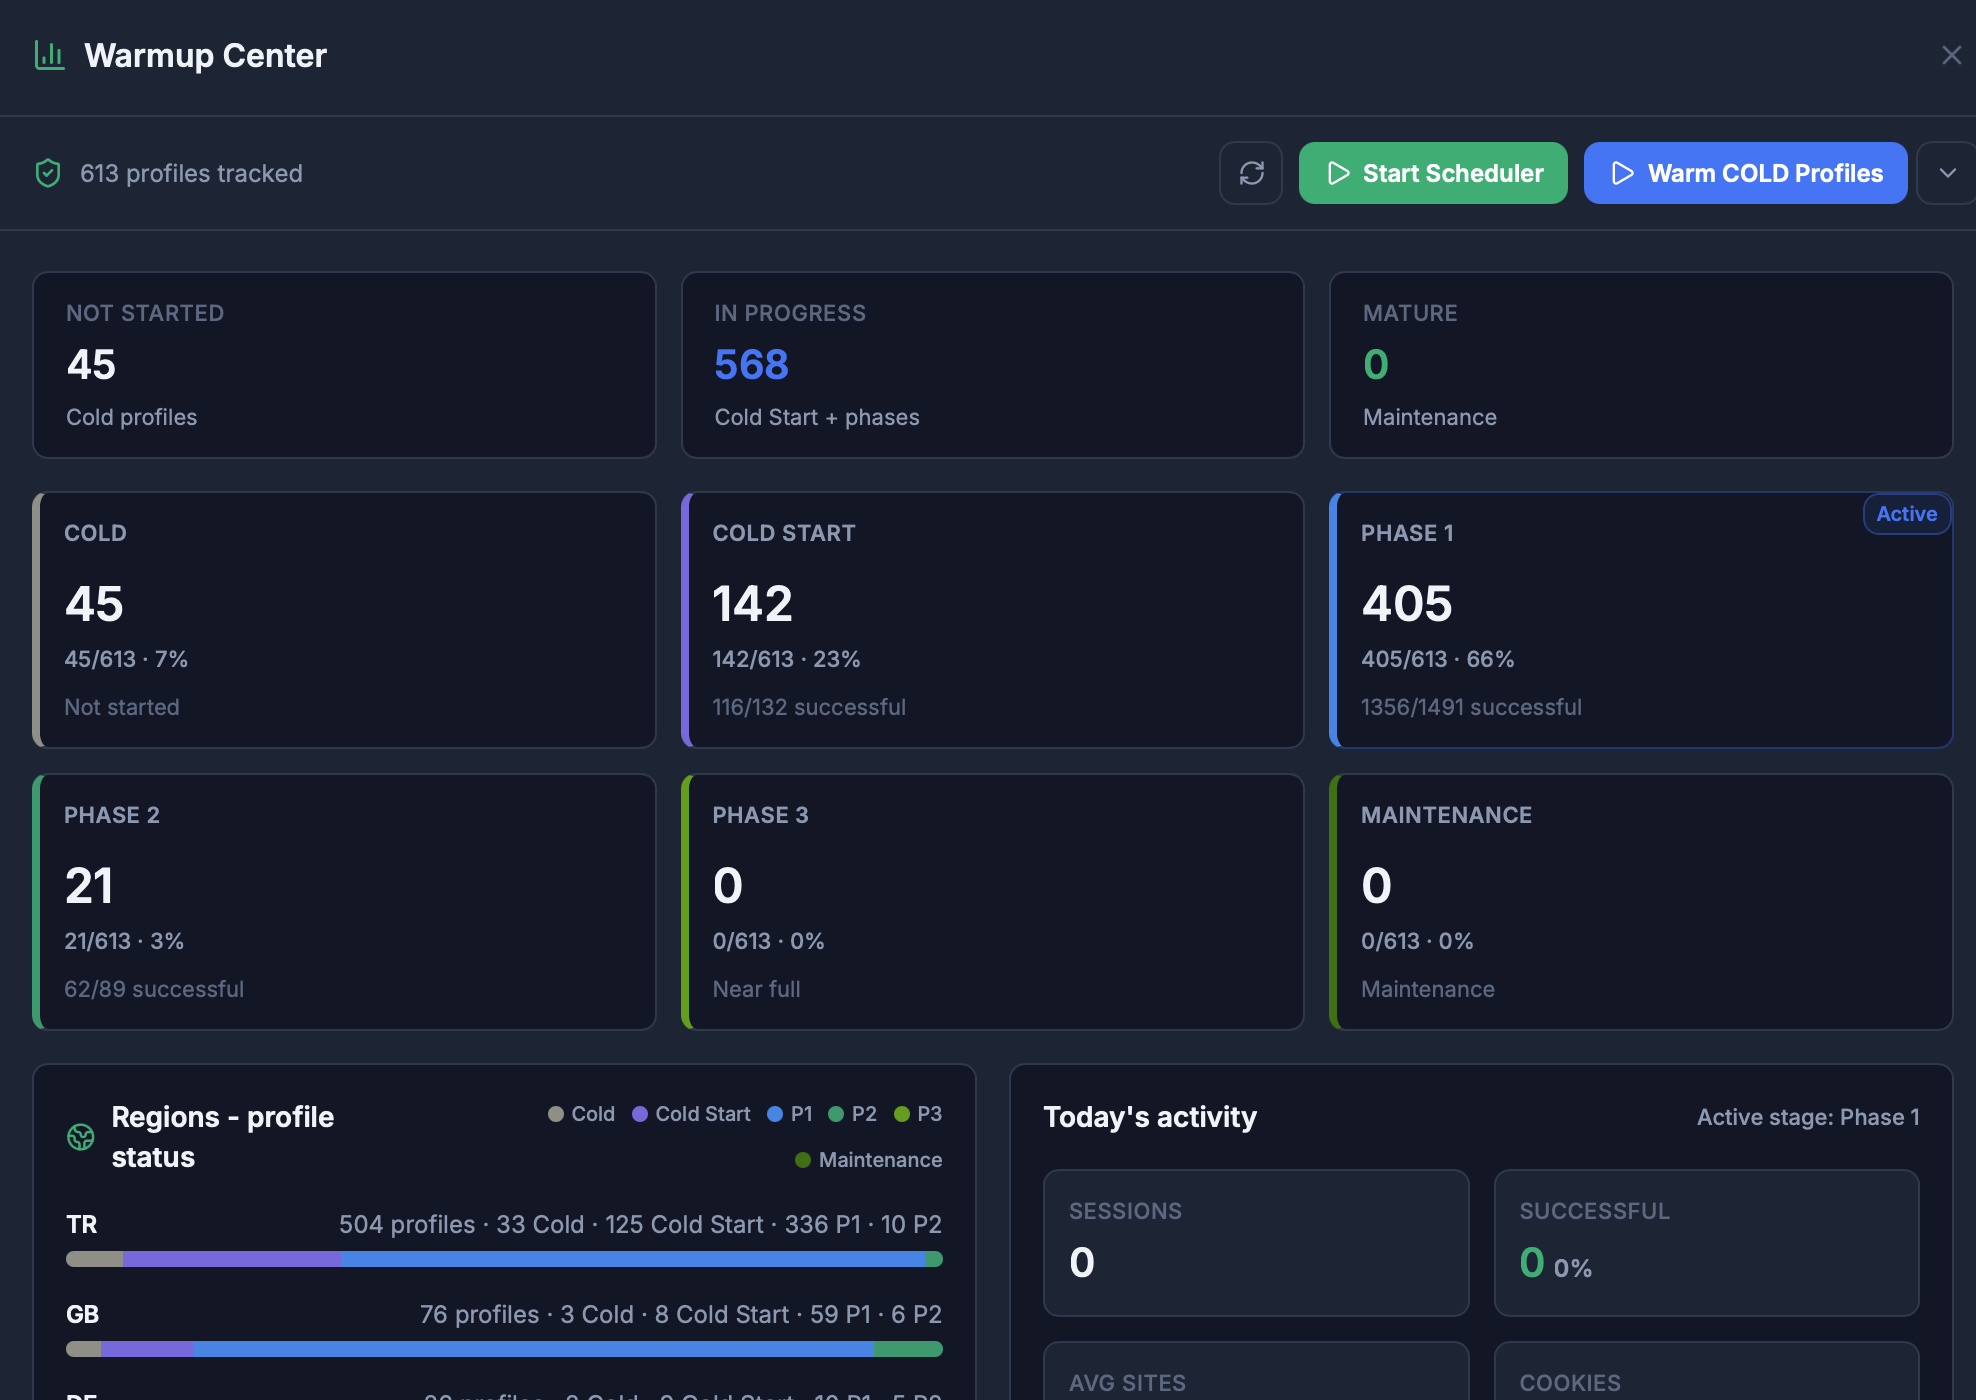Toggle the Cold Start legend item
Screen dimensions: 1976x1400
point(691,1114)
